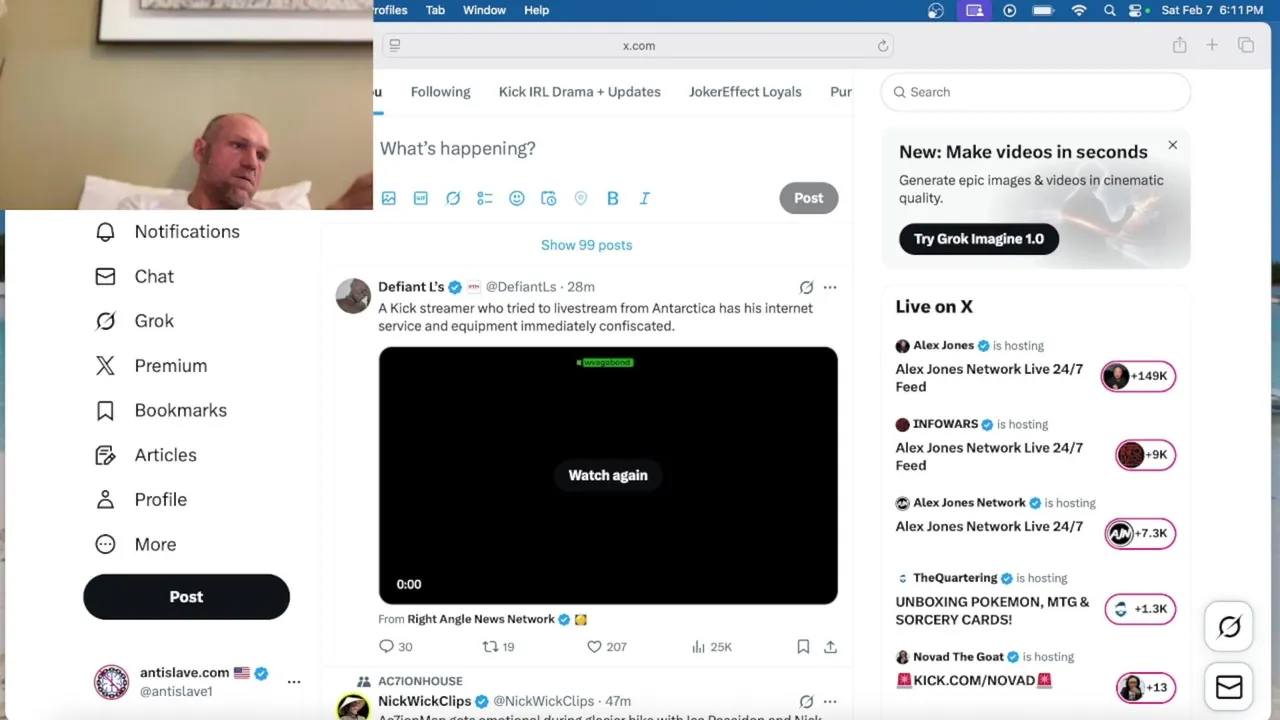Open Spotlight search in menu bar

click(x=1109, y=10)
